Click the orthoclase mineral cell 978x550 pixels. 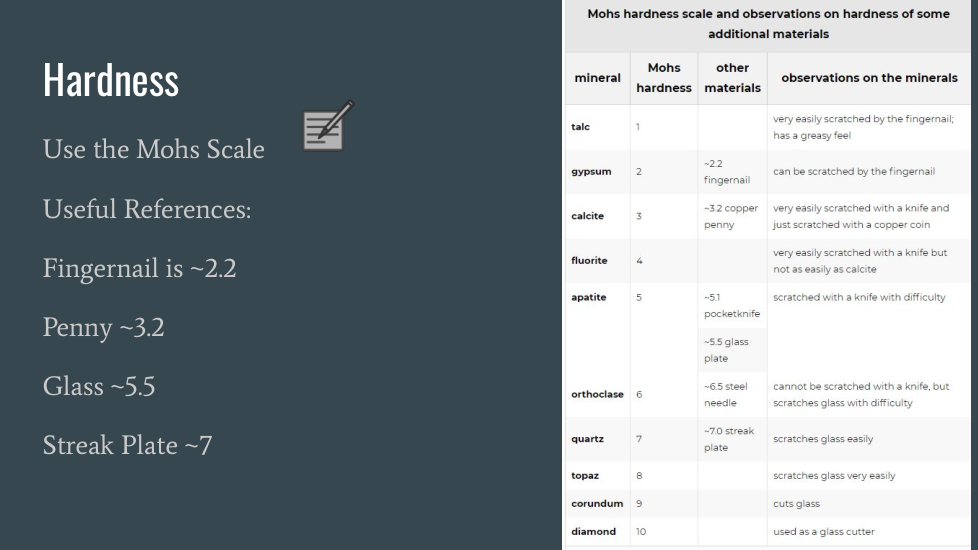[597, 394]
